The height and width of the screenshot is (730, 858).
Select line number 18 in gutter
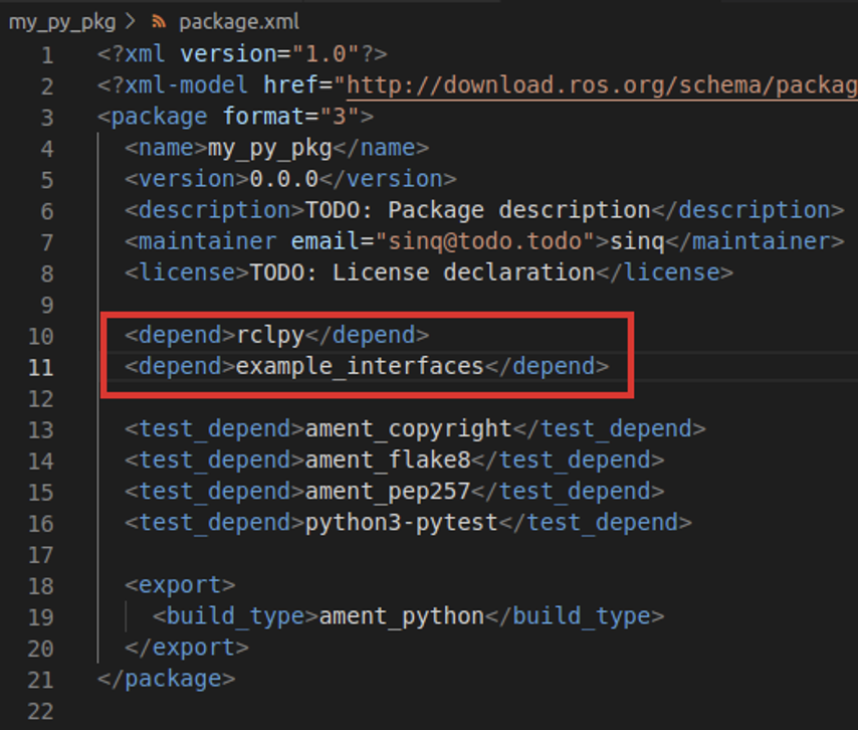click(40, 586)
